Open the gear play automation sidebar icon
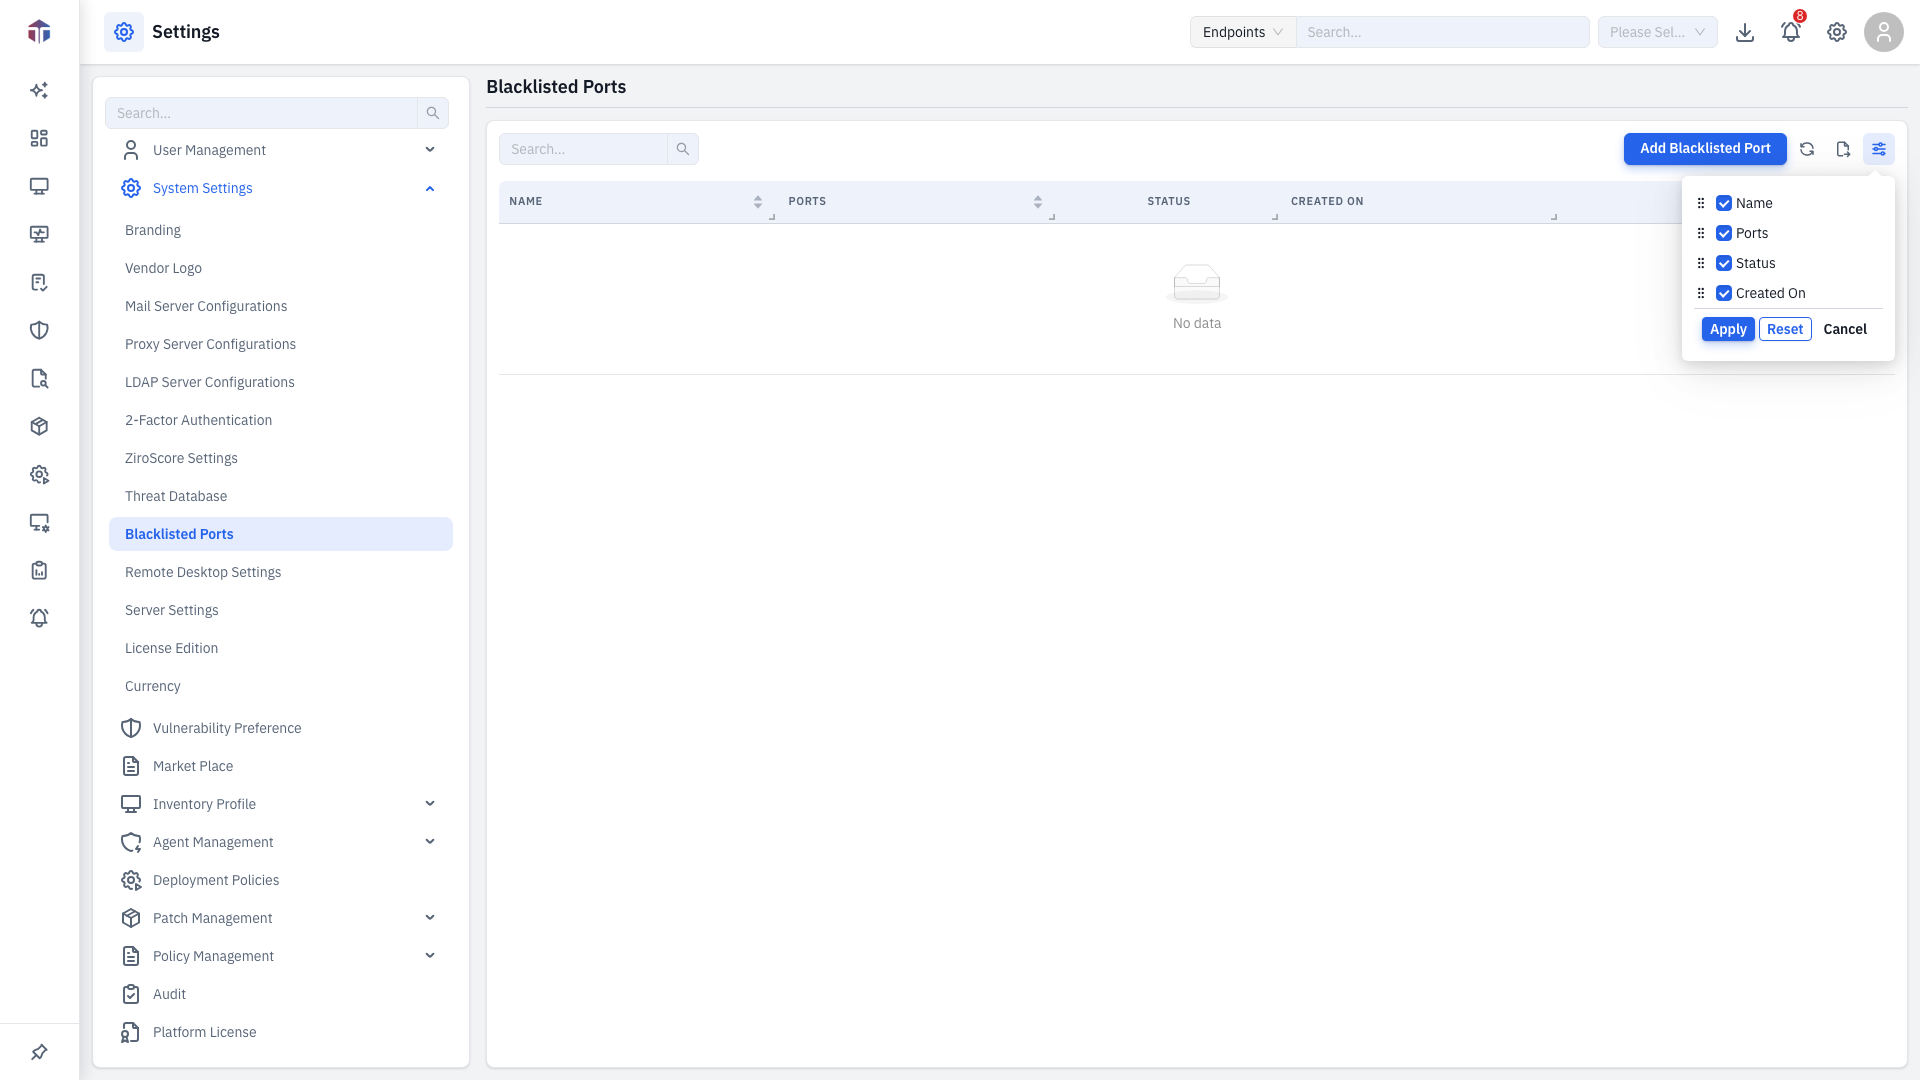The image size is (1920, 1080). point(39,474)
